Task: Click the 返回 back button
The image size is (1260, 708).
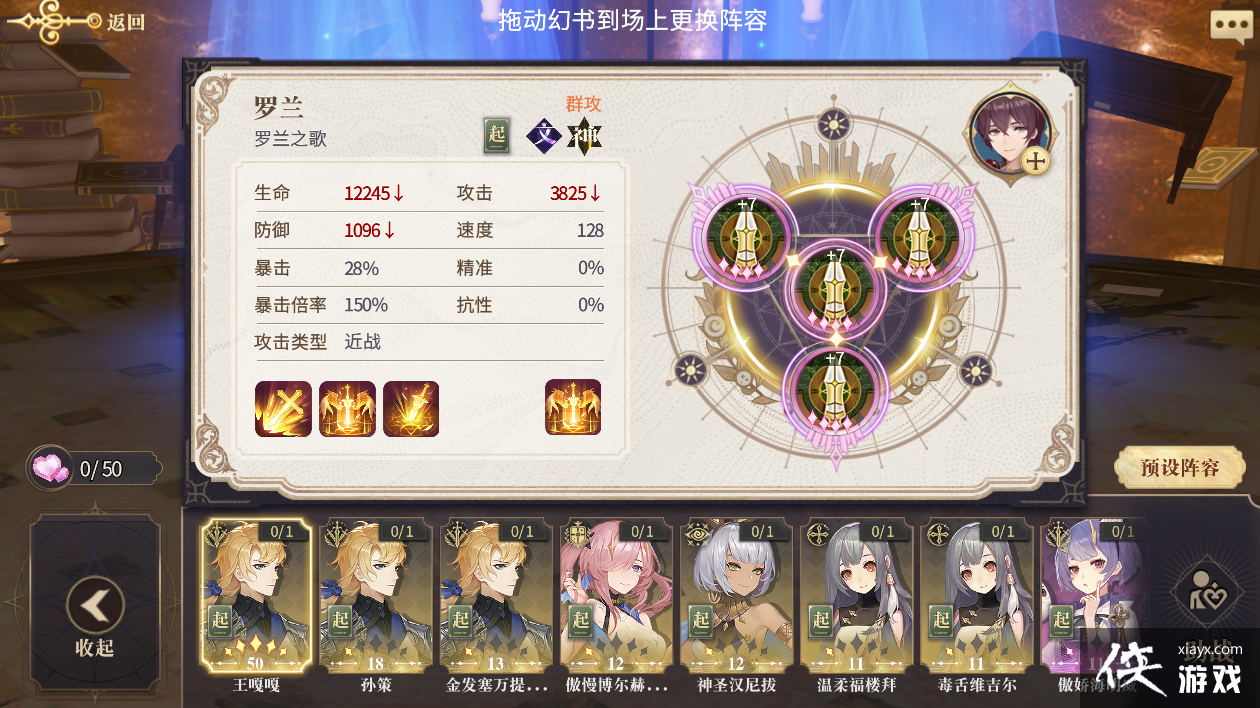Action: (78, 21)
